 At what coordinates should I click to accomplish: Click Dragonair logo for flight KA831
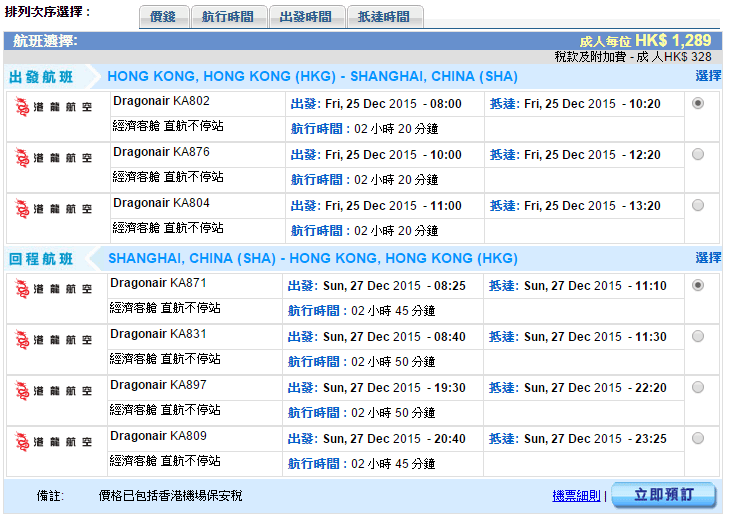(56, 339)
